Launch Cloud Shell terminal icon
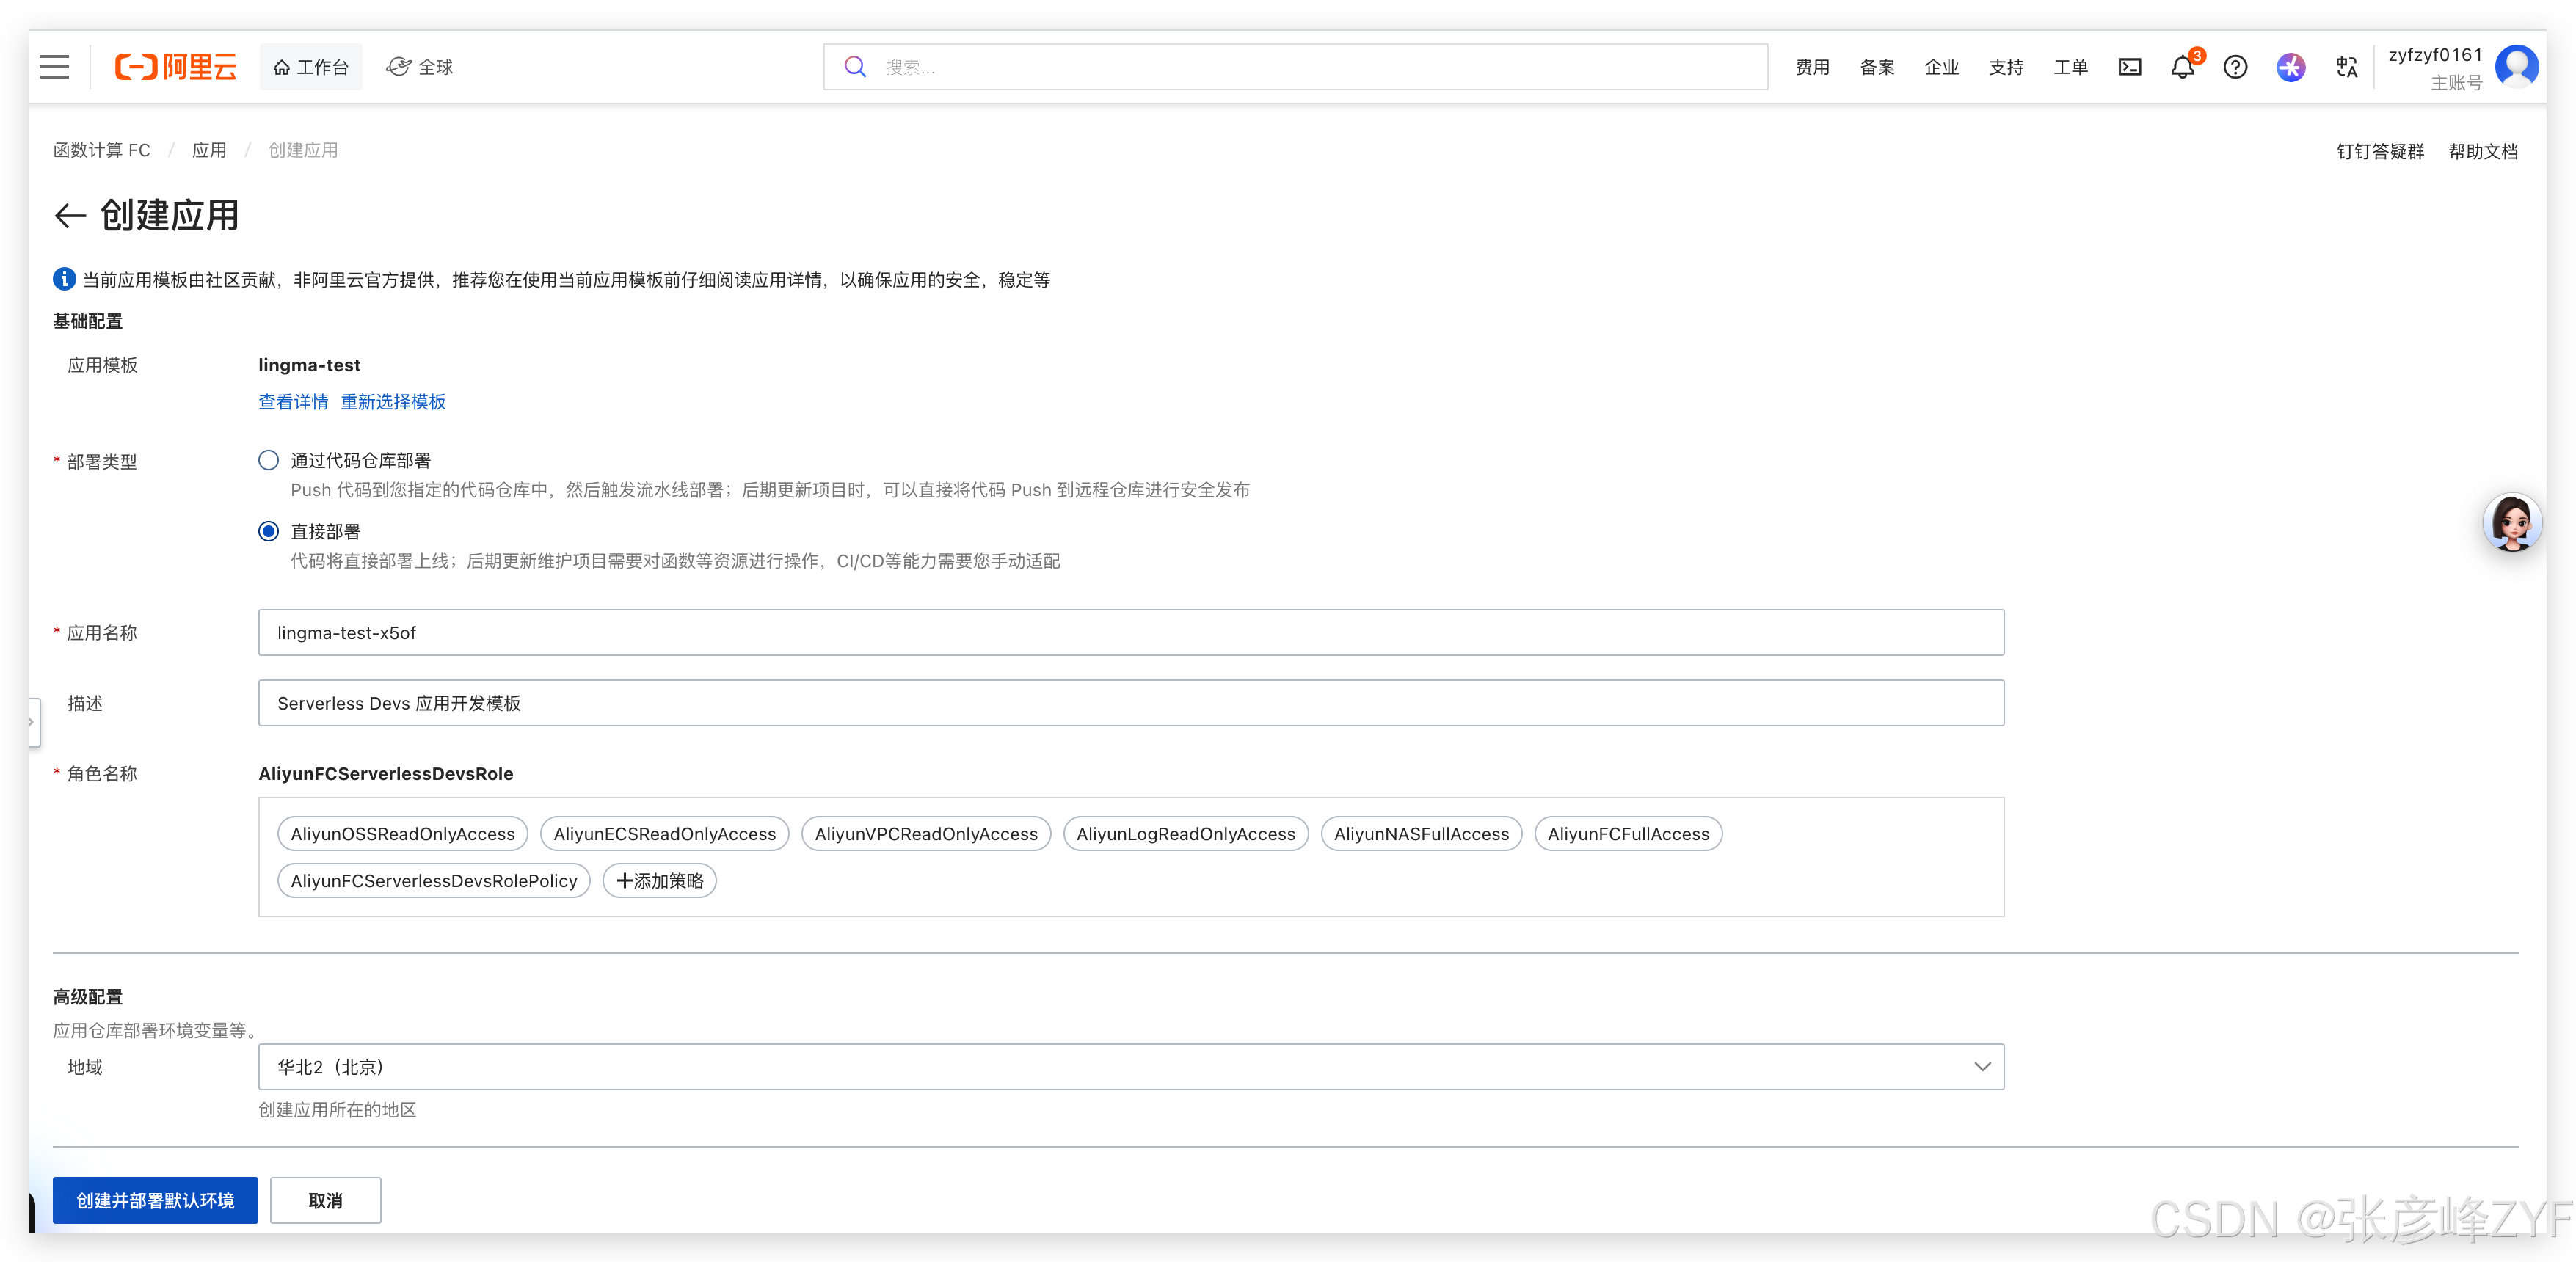Screen dimensions: 2576x1262 pos(2129,67)
